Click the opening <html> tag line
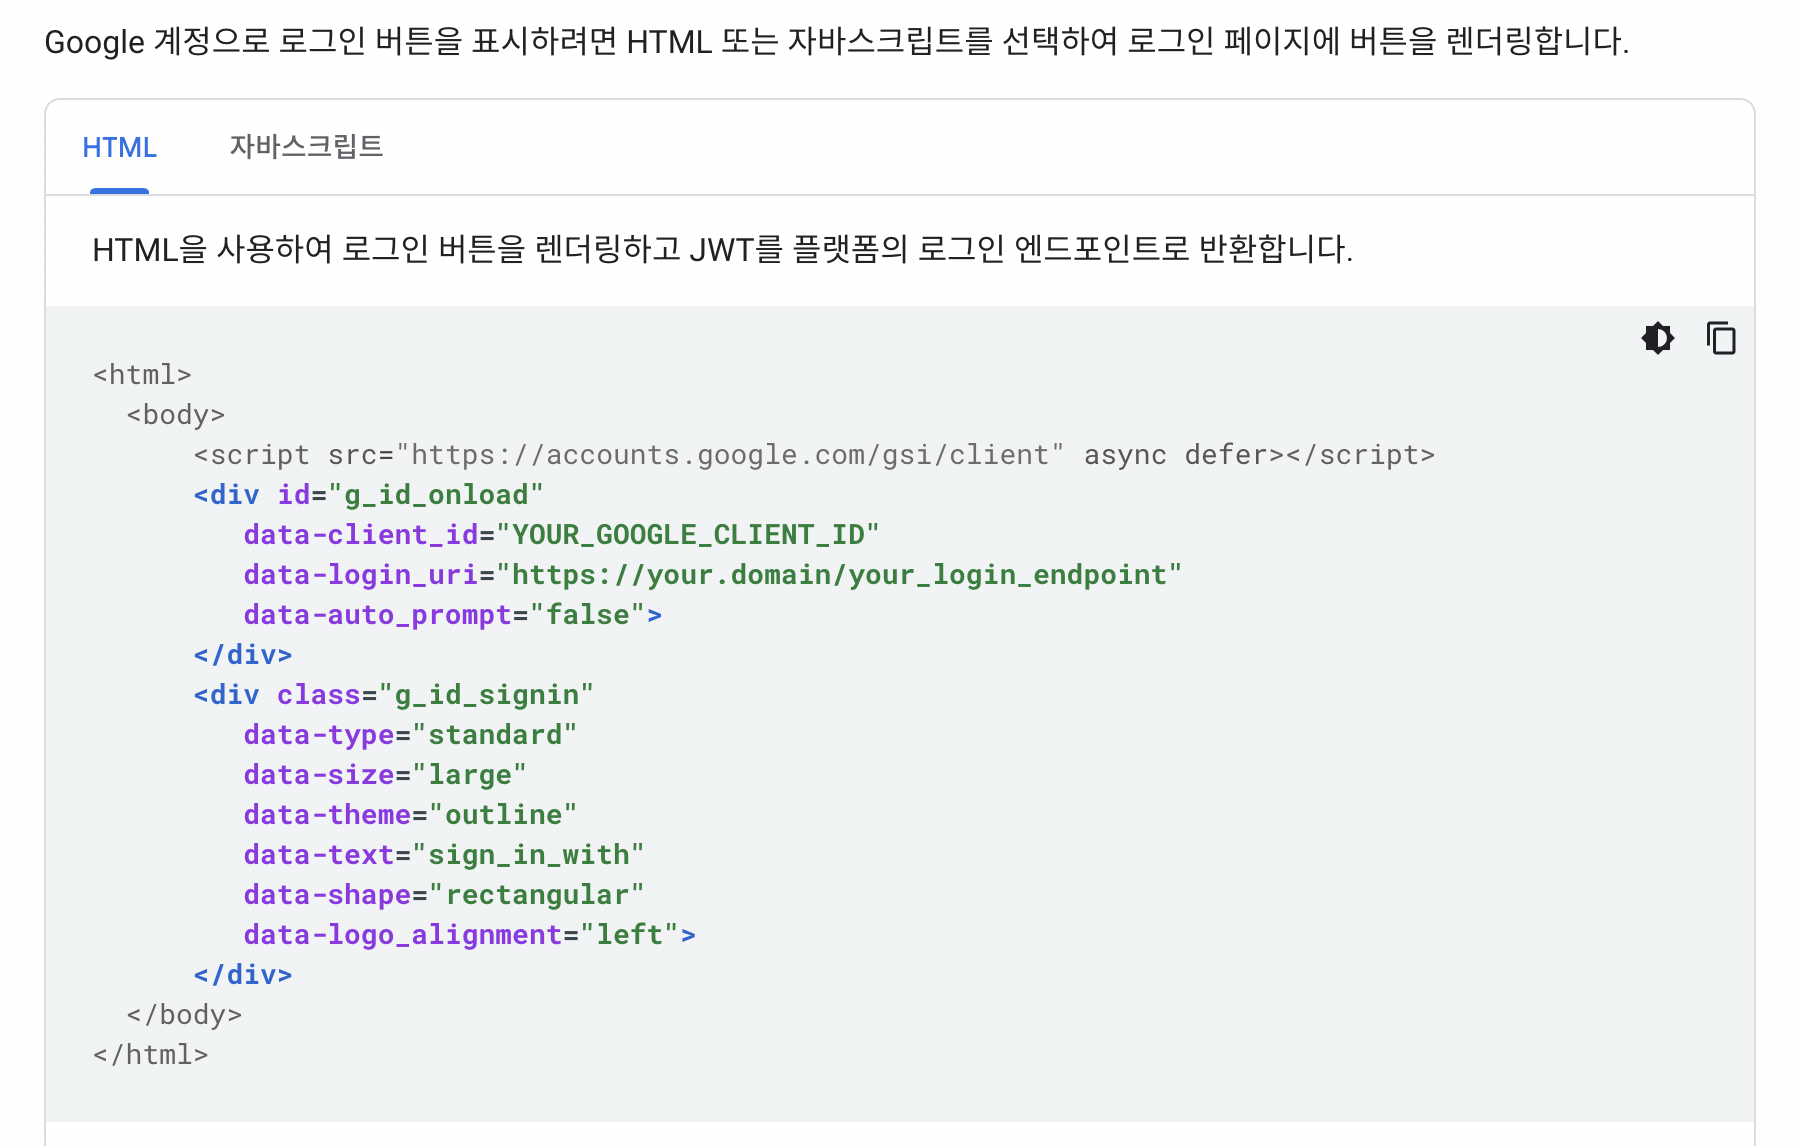Viewport: 1796px width, 1146px height. pyautogui.click(x=142, y=375)
